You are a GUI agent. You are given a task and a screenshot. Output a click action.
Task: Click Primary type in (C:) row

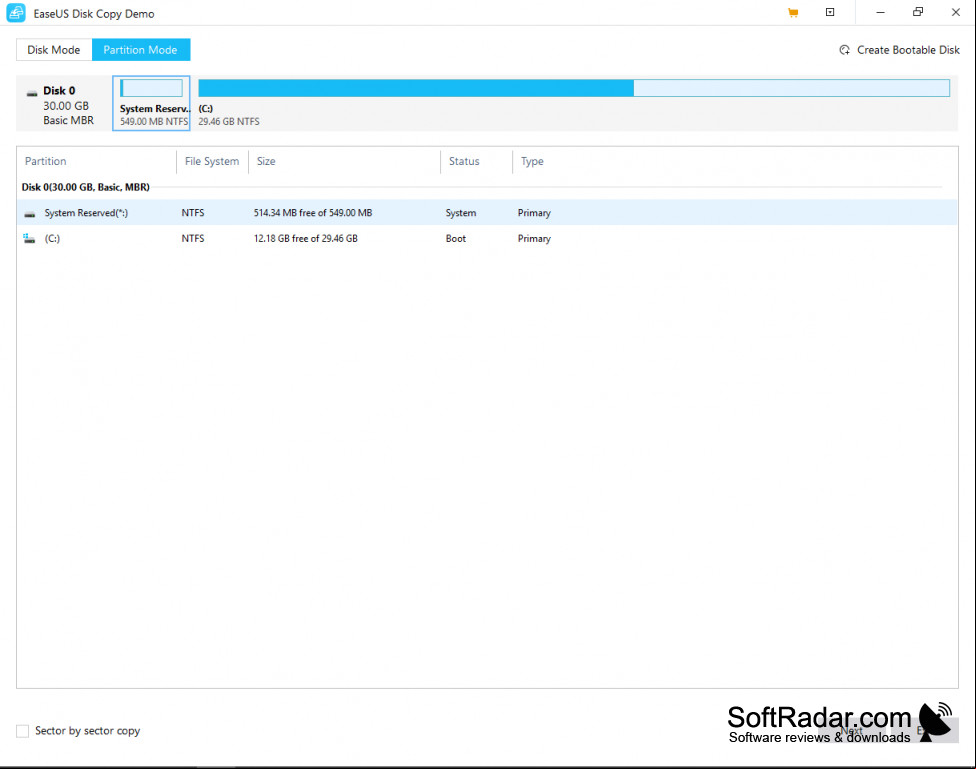pyautogui.click(x=534, y=238)
